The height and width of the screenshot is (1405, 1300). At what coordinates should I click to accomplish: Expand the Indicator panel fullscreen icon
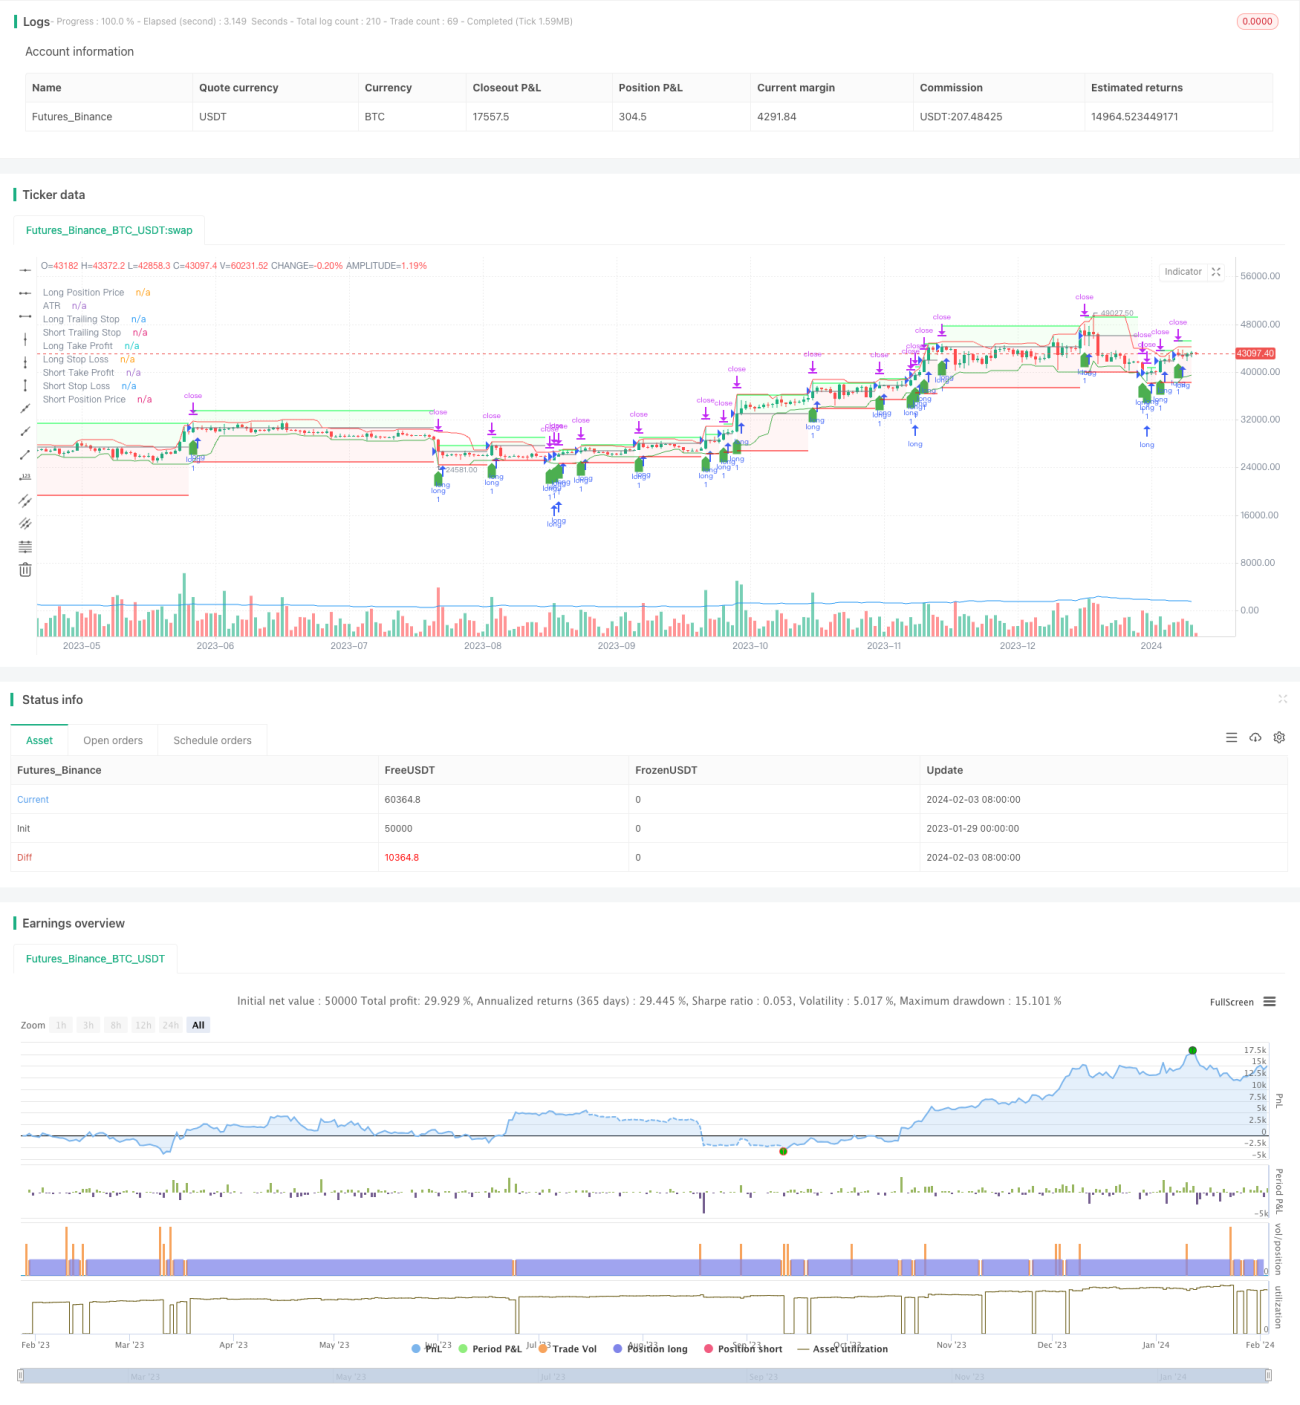(x=1216, y=272)
